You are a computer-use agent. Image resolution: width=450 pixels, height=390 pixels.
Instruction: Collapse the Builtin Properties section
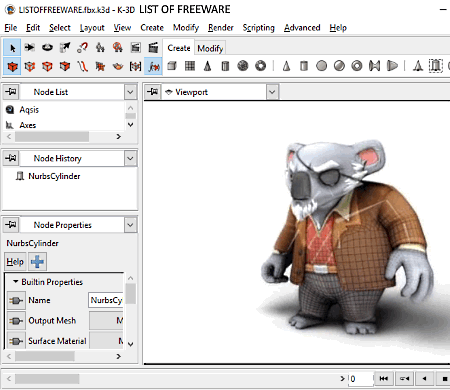click(15, 282)
